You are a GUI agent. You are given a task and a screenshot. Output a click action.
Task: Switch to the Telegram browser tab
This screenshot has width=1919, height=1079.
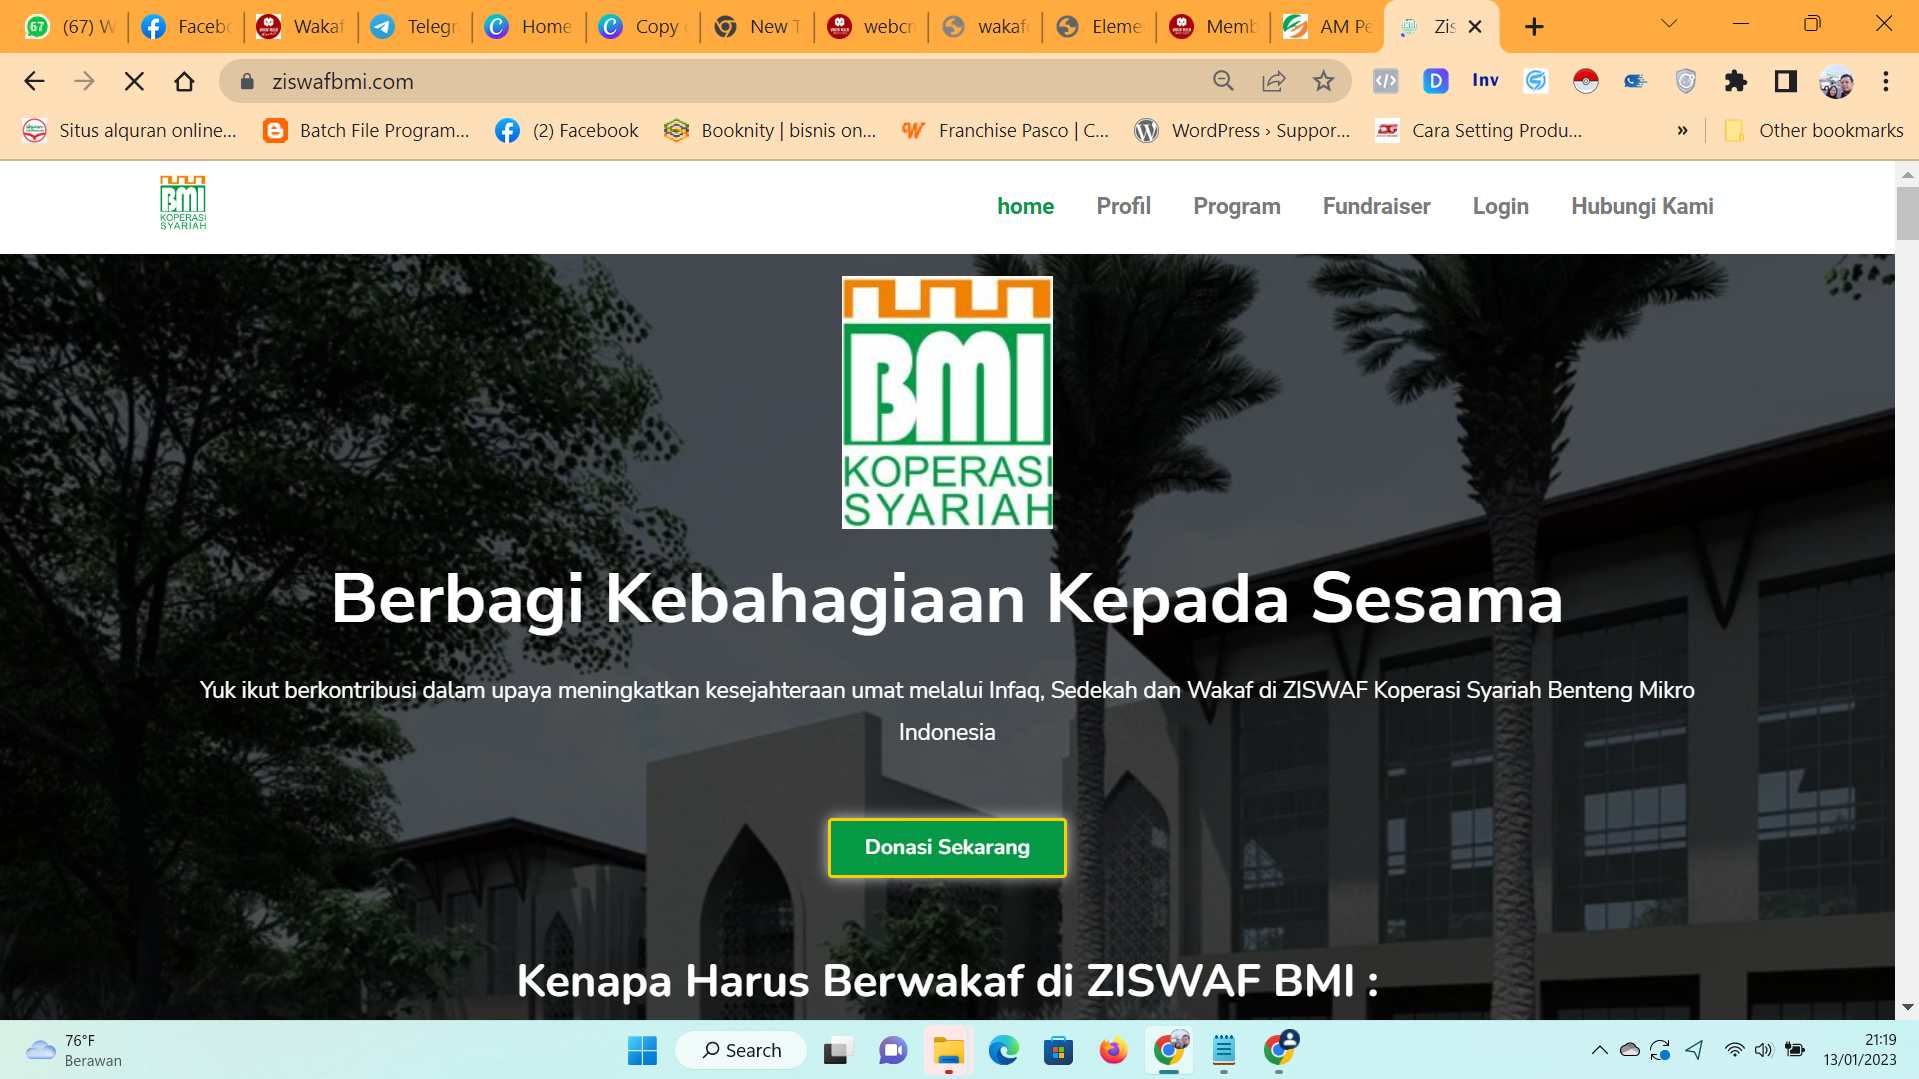pos(414,27)
